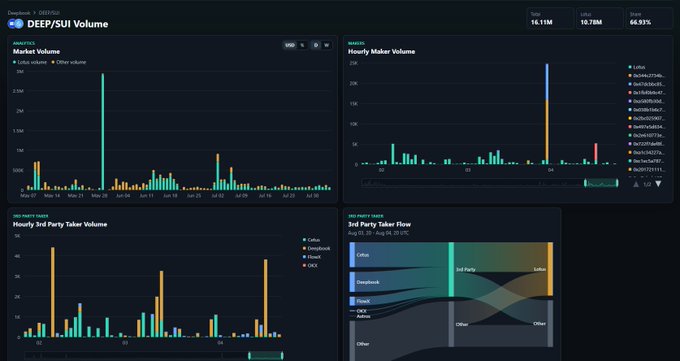Image resolution: width=680 pixels, height=361 pixels.
Task: Click the Lotus destination Sankey node
Action: click(550, 269)
